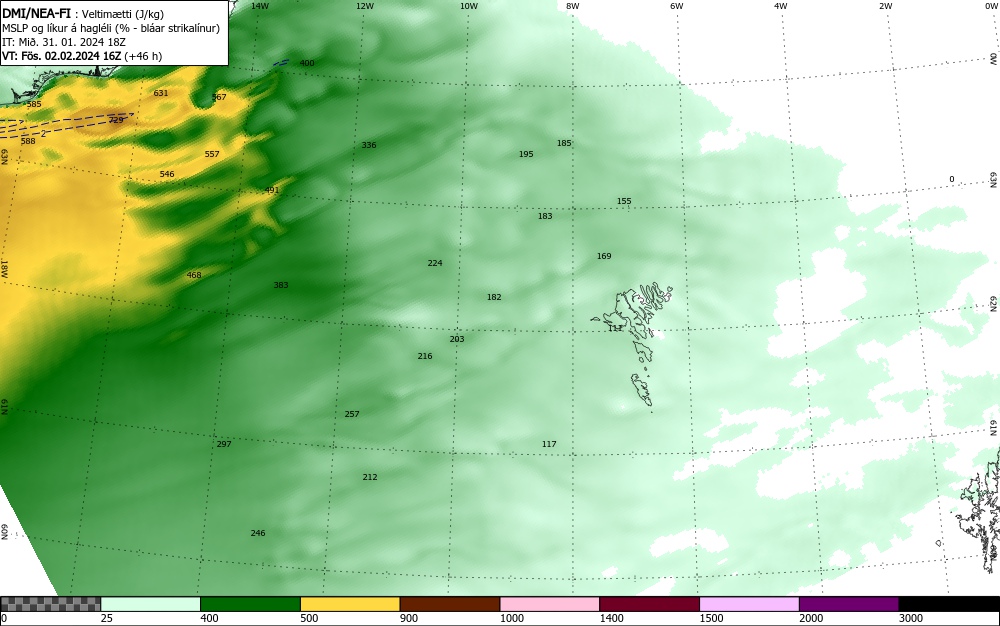Click the 900 legend scale number
1000x626 pixels.
[409, 618]
